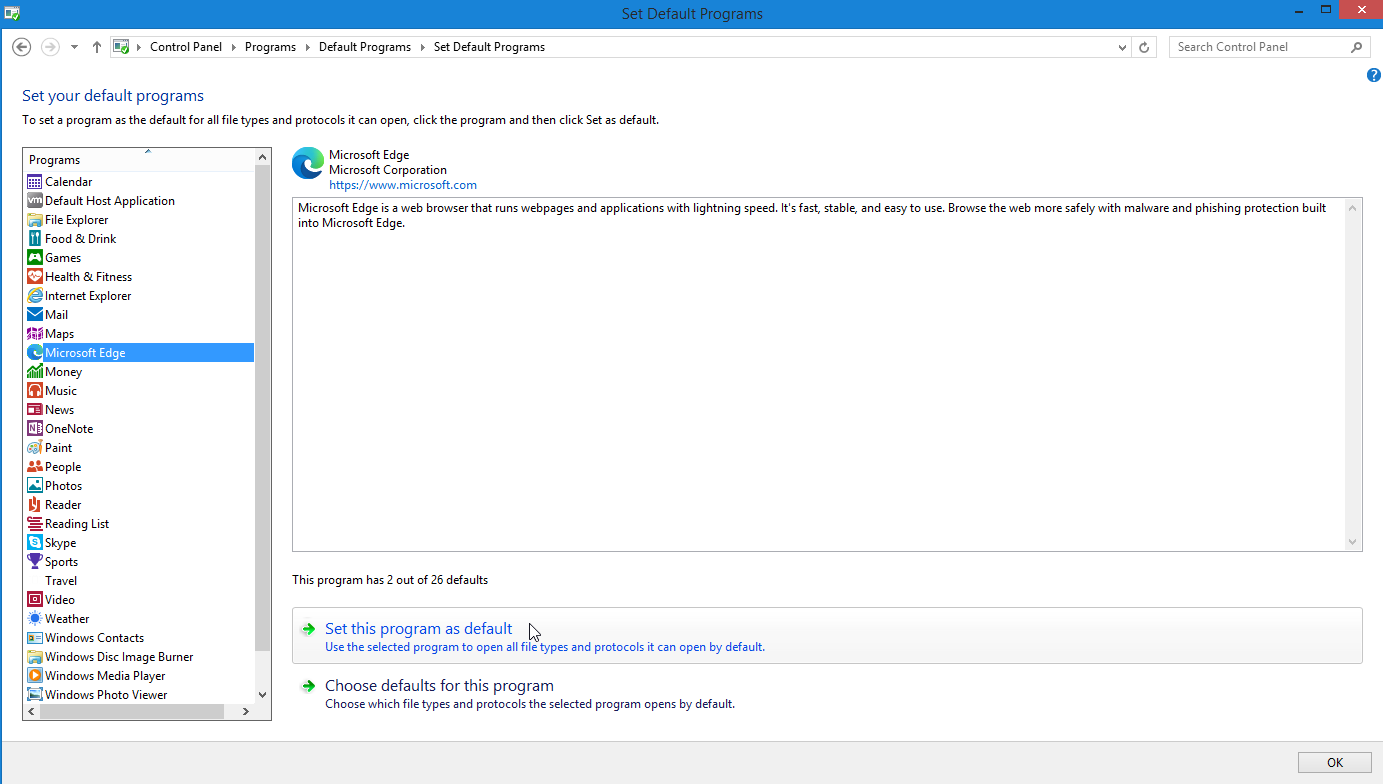Click the Paint palette icon
This screenshot has height=784, width=1383.
tap(35, 448)
